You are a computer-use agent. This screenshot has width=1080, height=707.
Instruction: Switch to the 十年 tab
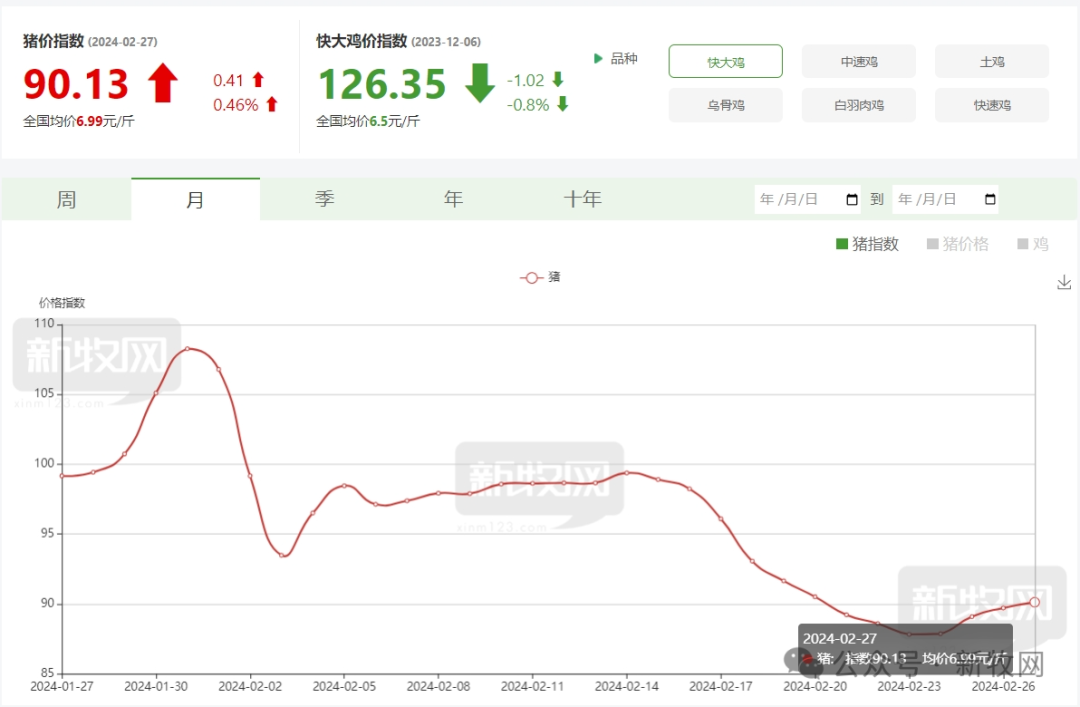582,199
